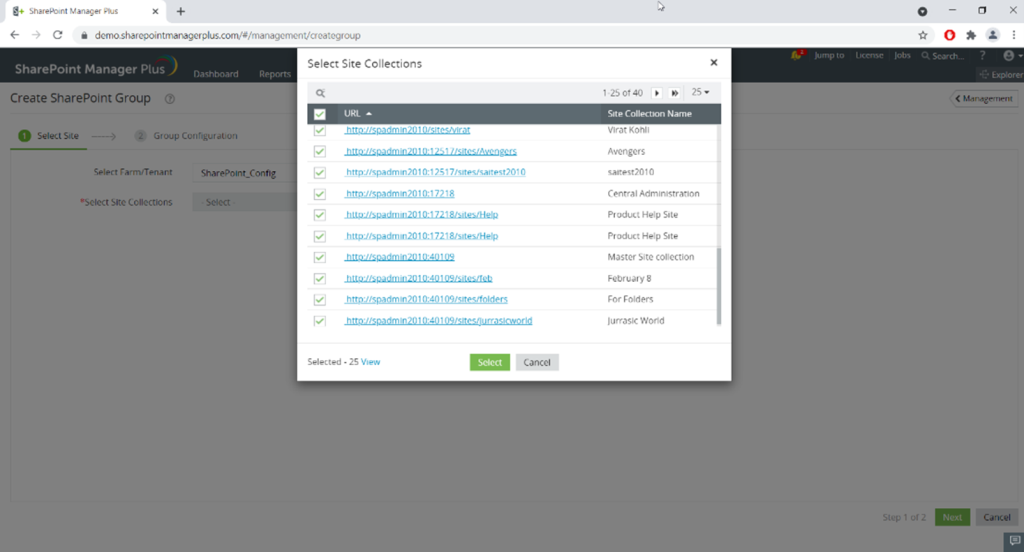Sort by Site Collection Name column
This screenshot has height=552, width=1024.
click(x=649, y=114)
